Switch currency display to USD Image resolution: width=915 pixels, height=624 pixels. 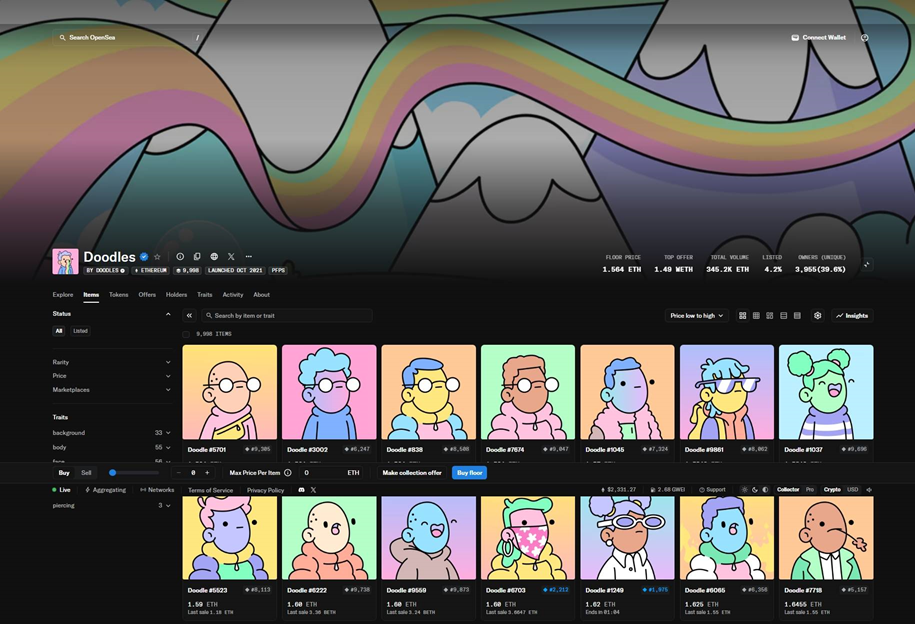pos(853,490)
